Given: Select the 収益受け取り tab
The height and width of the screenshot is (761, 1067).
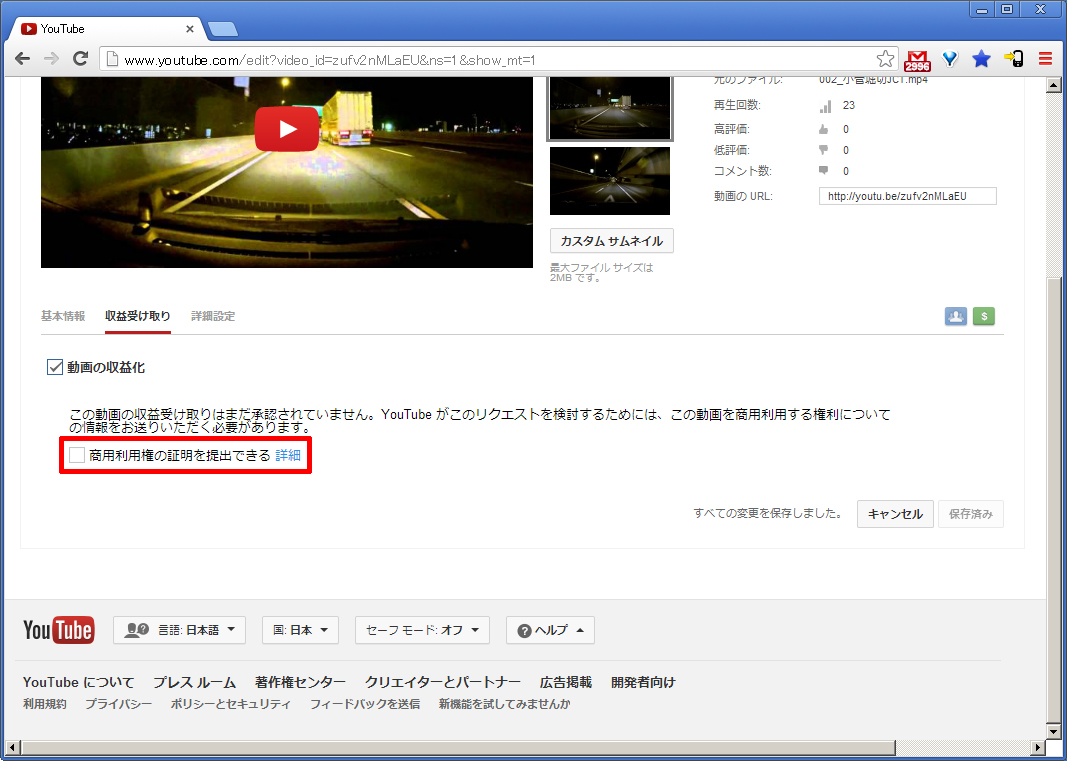Looking at the screenshot, I should [137, 316].
